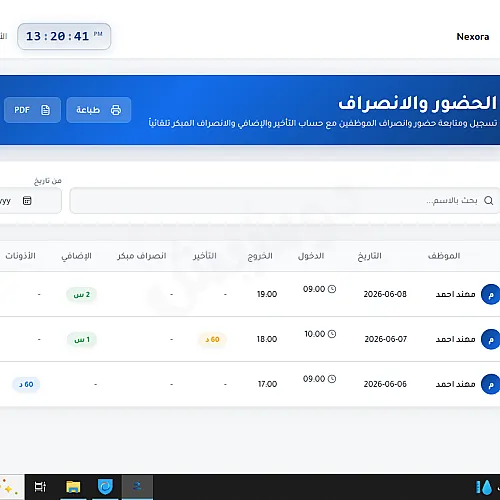
Task: Click the التاريخ column header
Action: click(x=369, y=256)
